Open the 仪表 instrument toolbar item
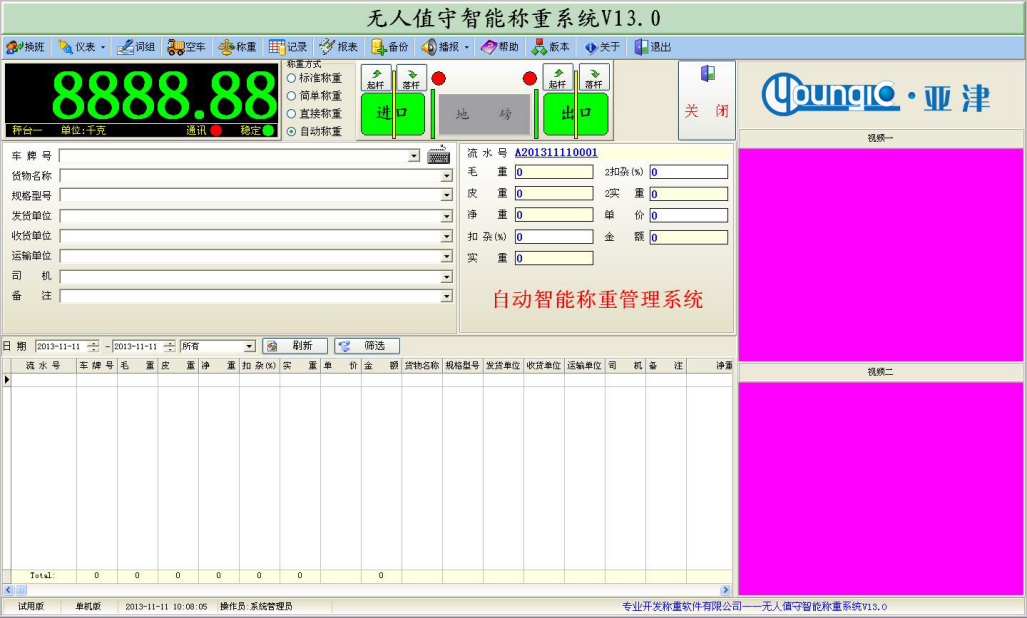Screen dimensions: 1027x618 pos(77,47)
